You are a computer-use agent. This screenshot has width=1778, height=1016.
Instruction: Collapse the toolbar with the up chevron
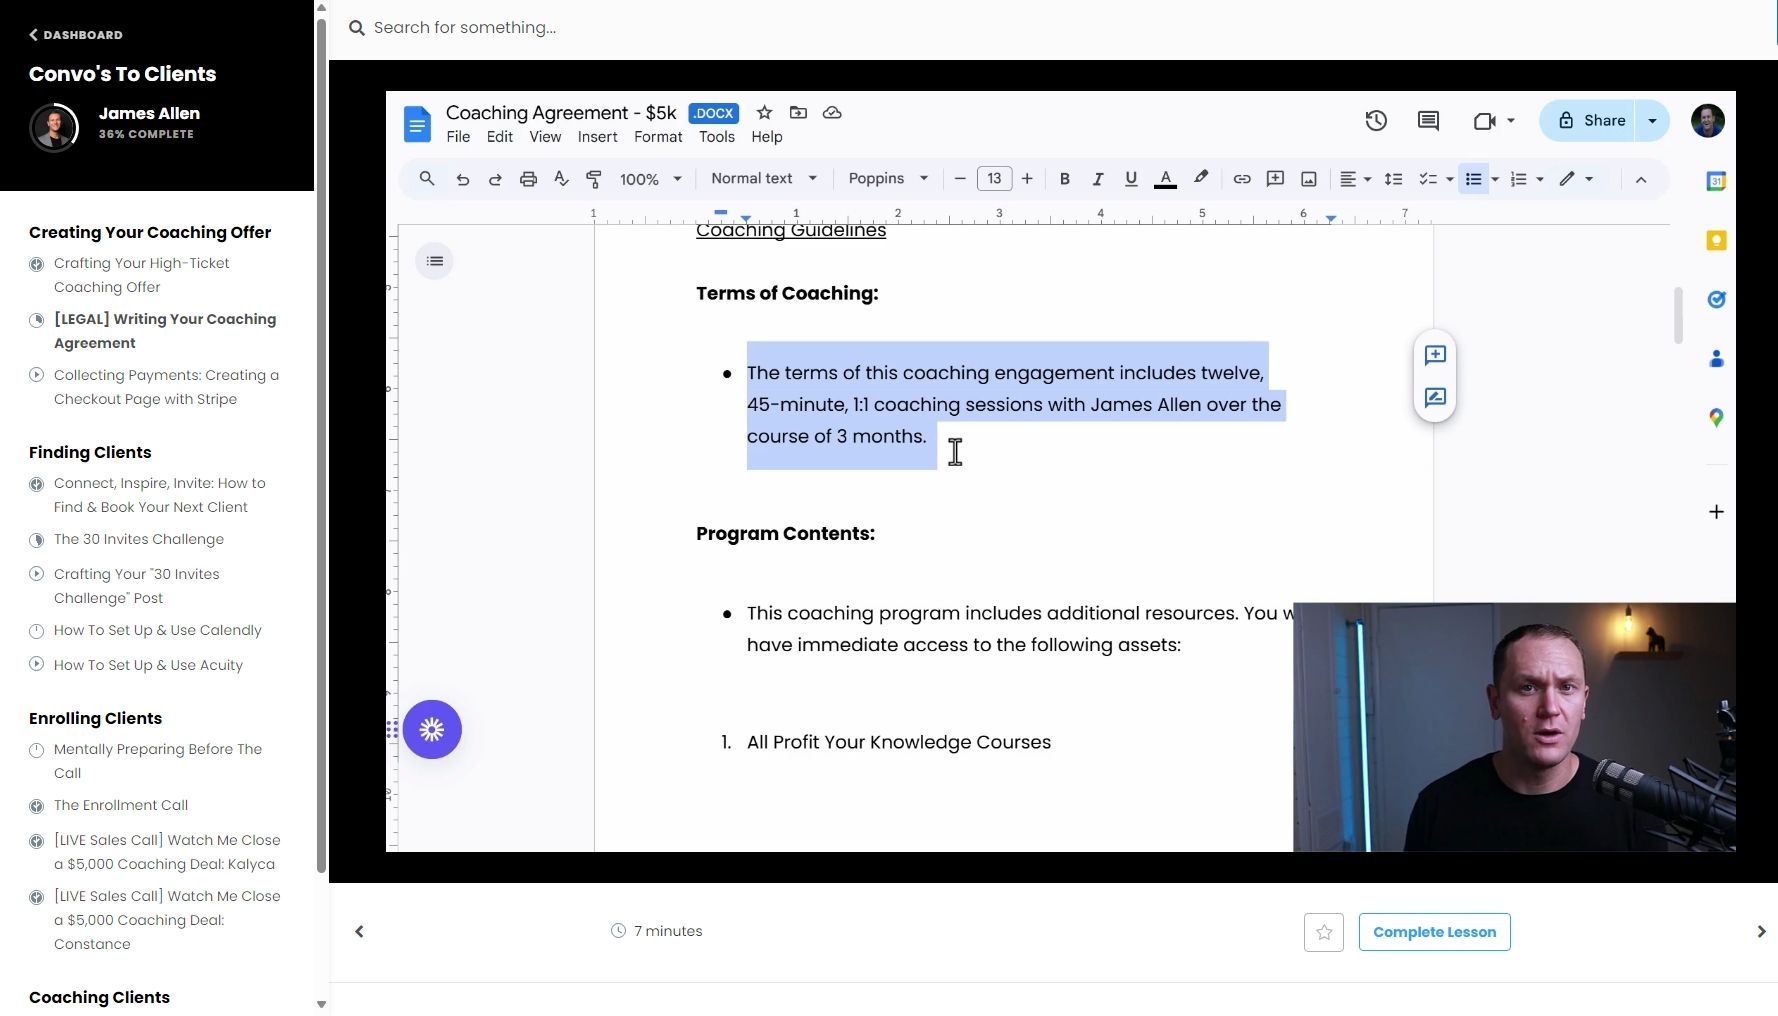click(1641, 180)
